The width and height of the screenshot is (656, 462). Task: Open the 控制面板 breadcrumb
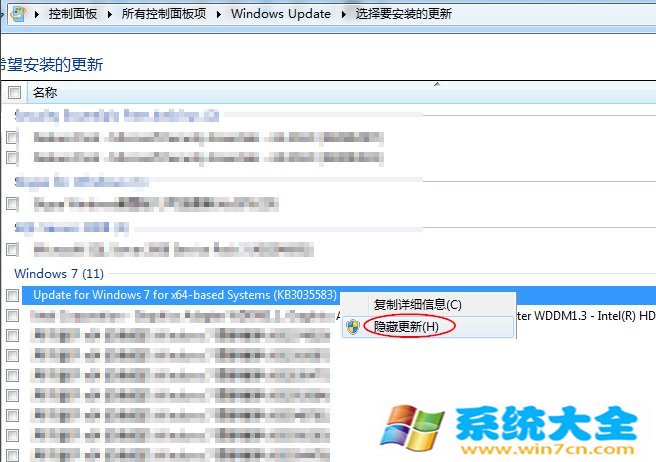tap(73, 14)
